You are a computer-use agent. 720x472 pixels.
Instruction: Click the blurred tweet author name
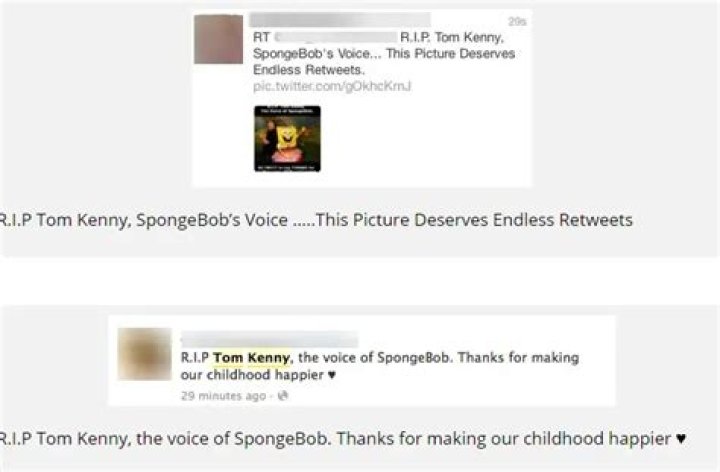click(x=340, y=20)
